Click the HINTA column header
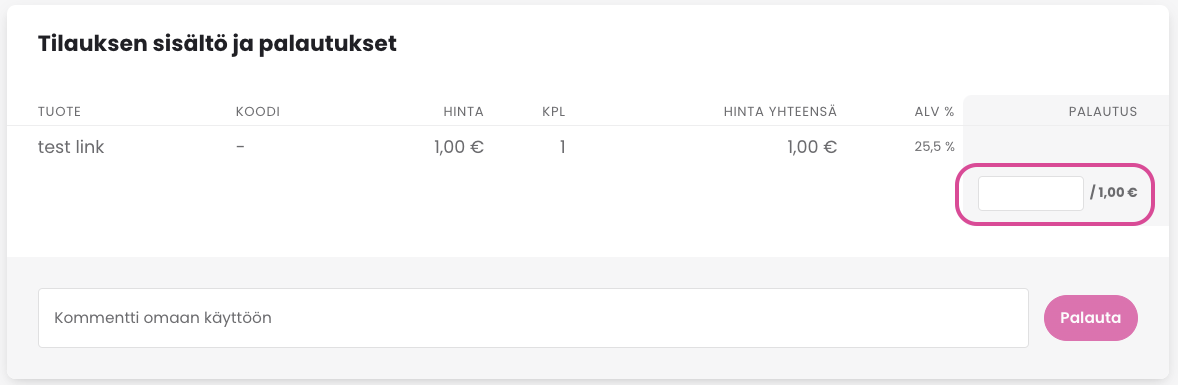Viewport: 1178px width, 385px height. 464,112
